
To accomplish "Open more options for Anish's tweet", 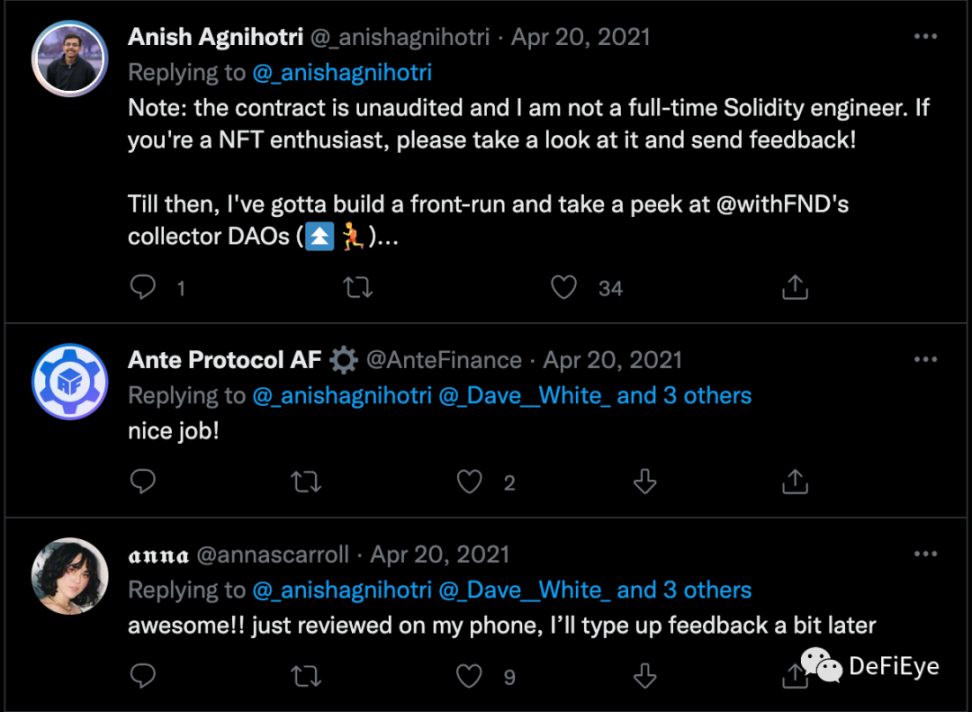I will 926,37.
